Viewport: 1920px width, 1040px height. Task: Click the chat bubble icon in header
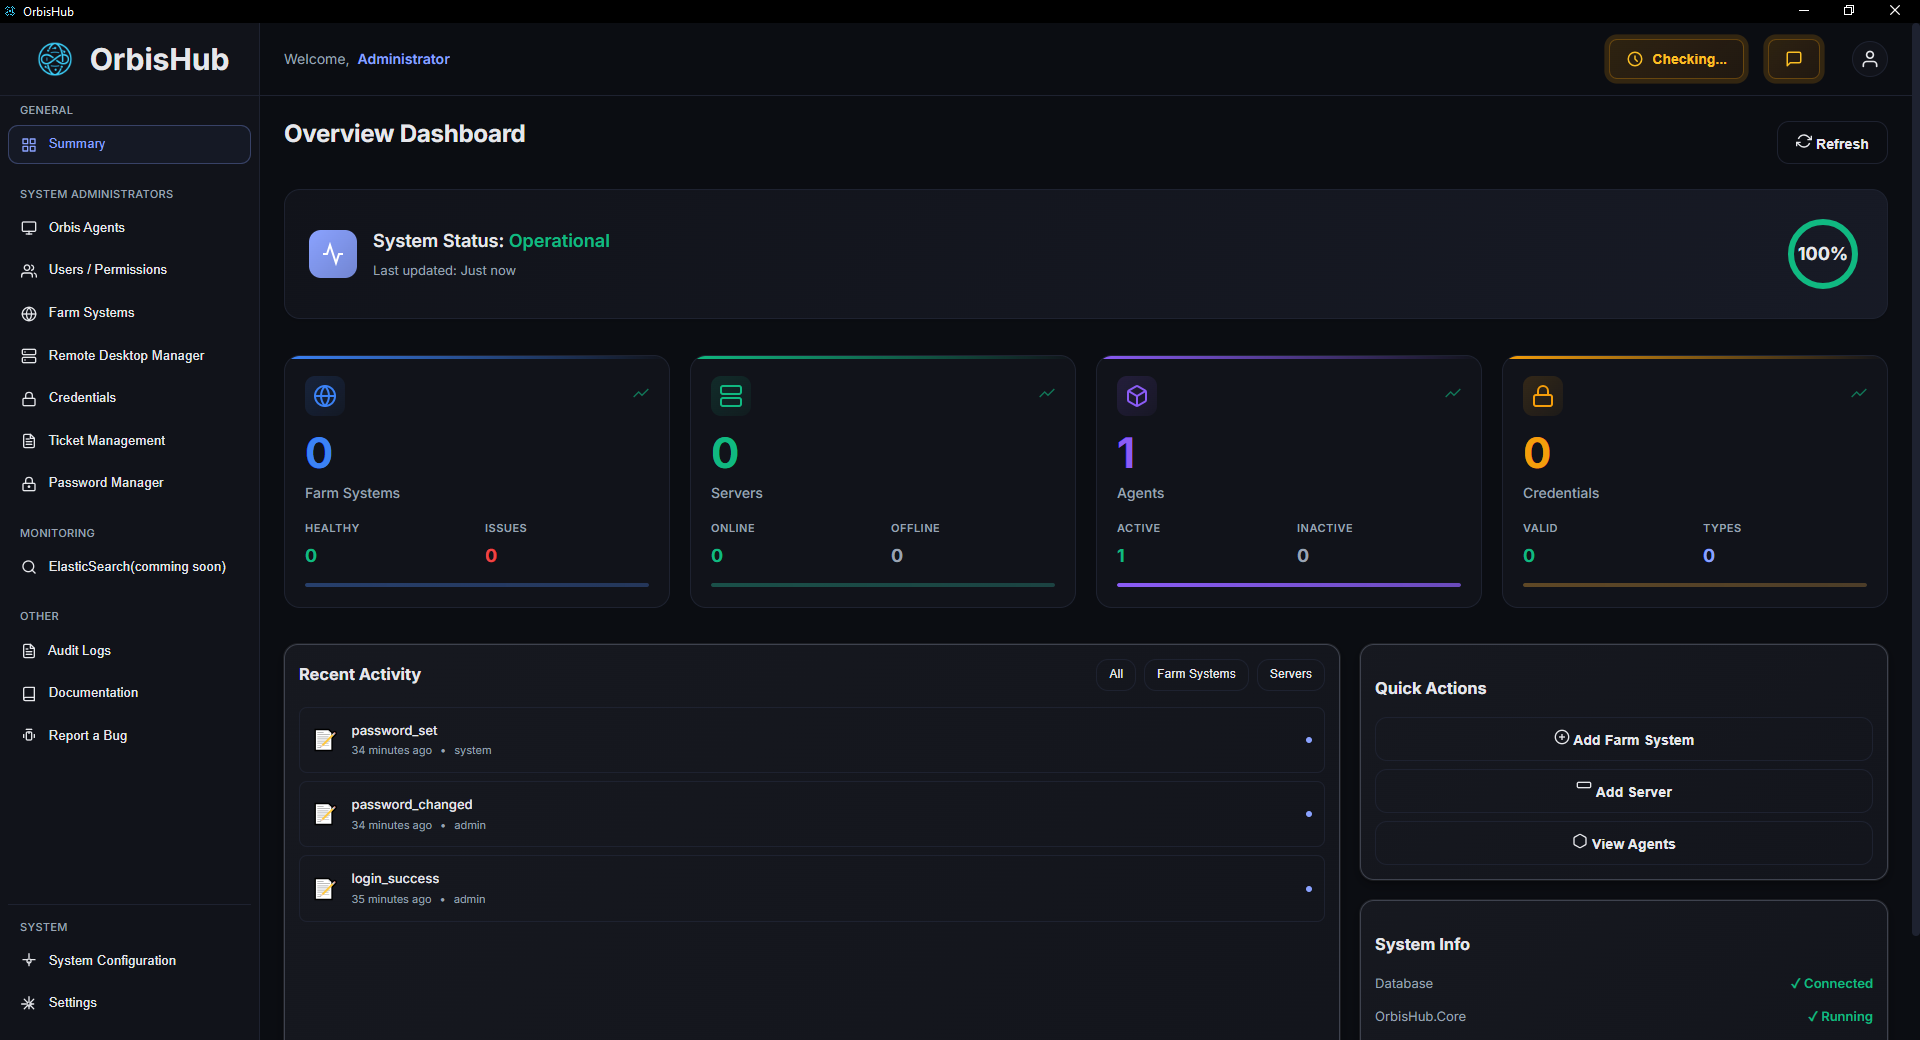pyautogui.click(x=1793, y=58)
